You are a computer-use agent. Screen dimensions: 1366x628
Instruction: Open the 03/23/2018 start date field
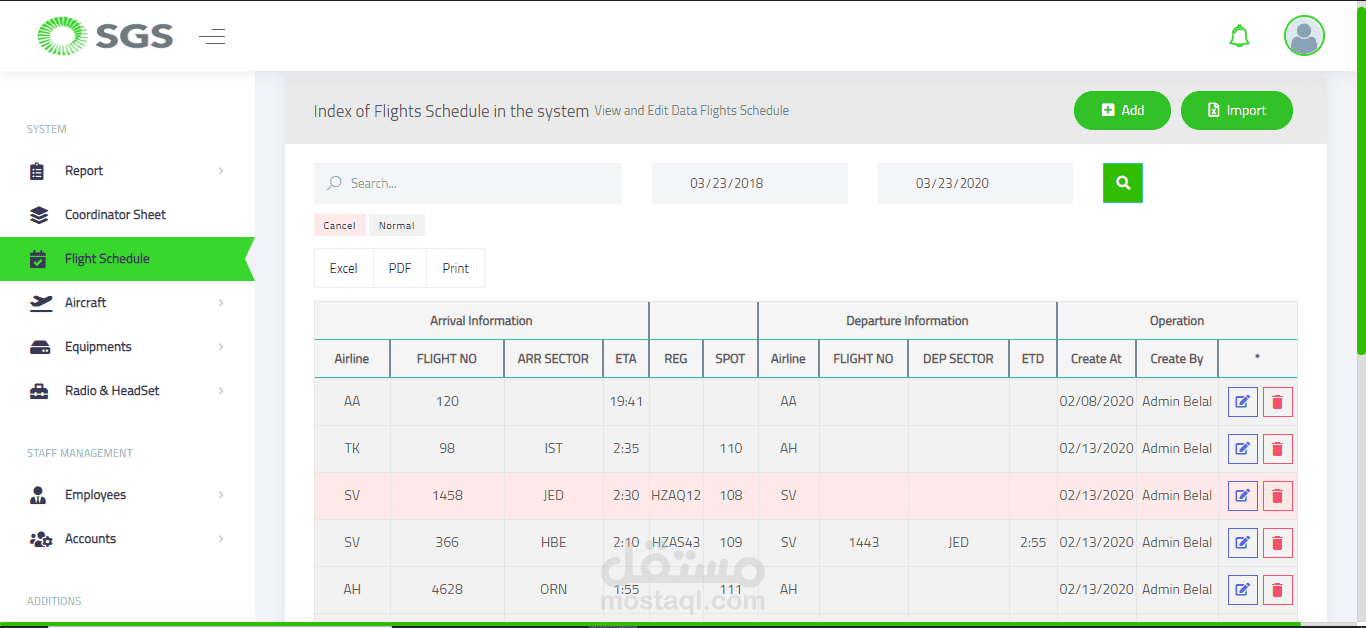click(x=749, y=184)
